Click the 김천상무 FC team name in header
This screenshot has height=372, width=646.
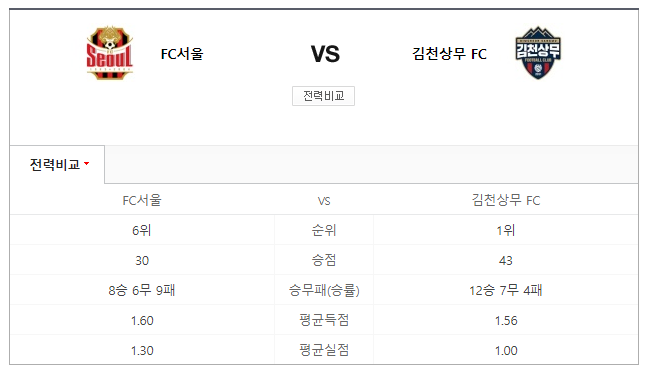[x=449, y=54]
